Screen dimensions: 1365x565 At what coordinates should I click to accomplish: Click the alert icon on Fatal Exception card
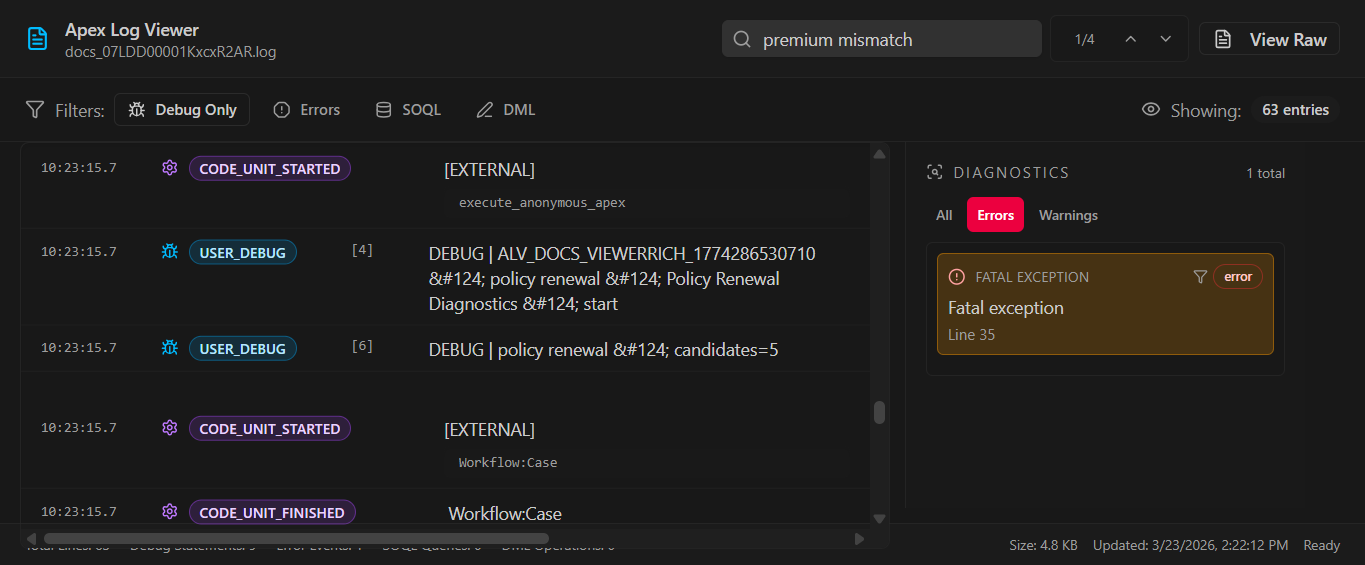(957, 277)
